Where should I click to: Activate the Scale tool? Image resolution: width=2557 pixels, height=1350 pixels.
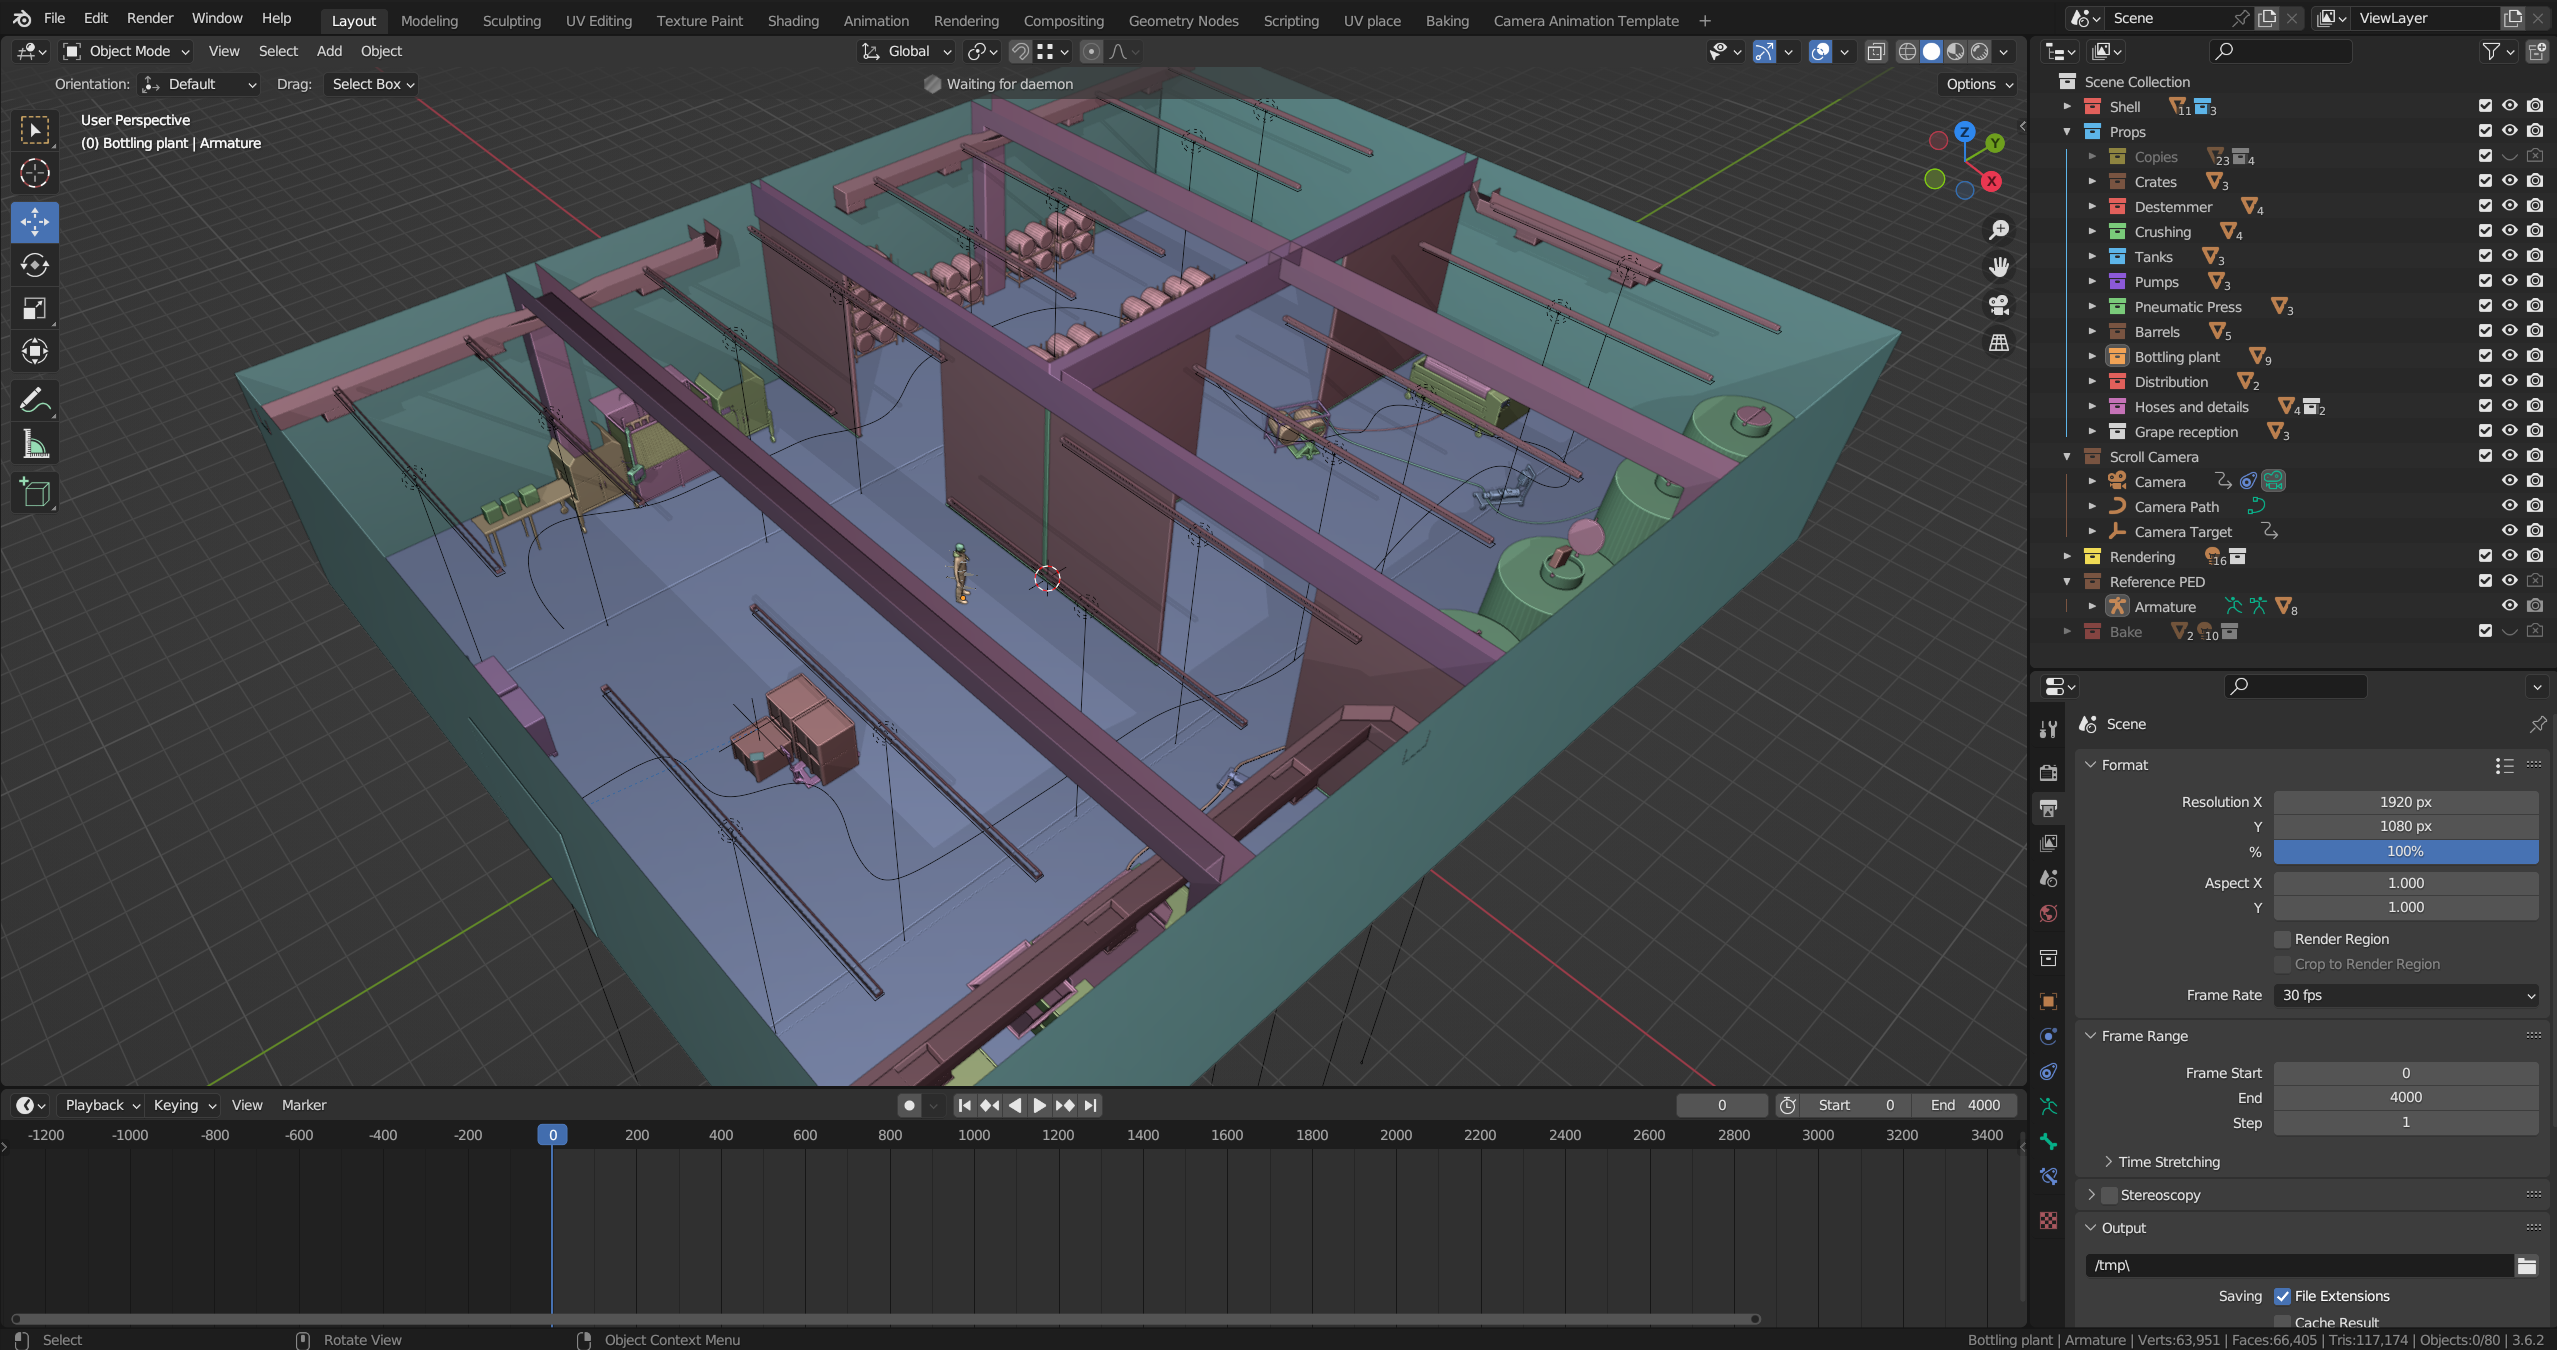click(35, 309)
